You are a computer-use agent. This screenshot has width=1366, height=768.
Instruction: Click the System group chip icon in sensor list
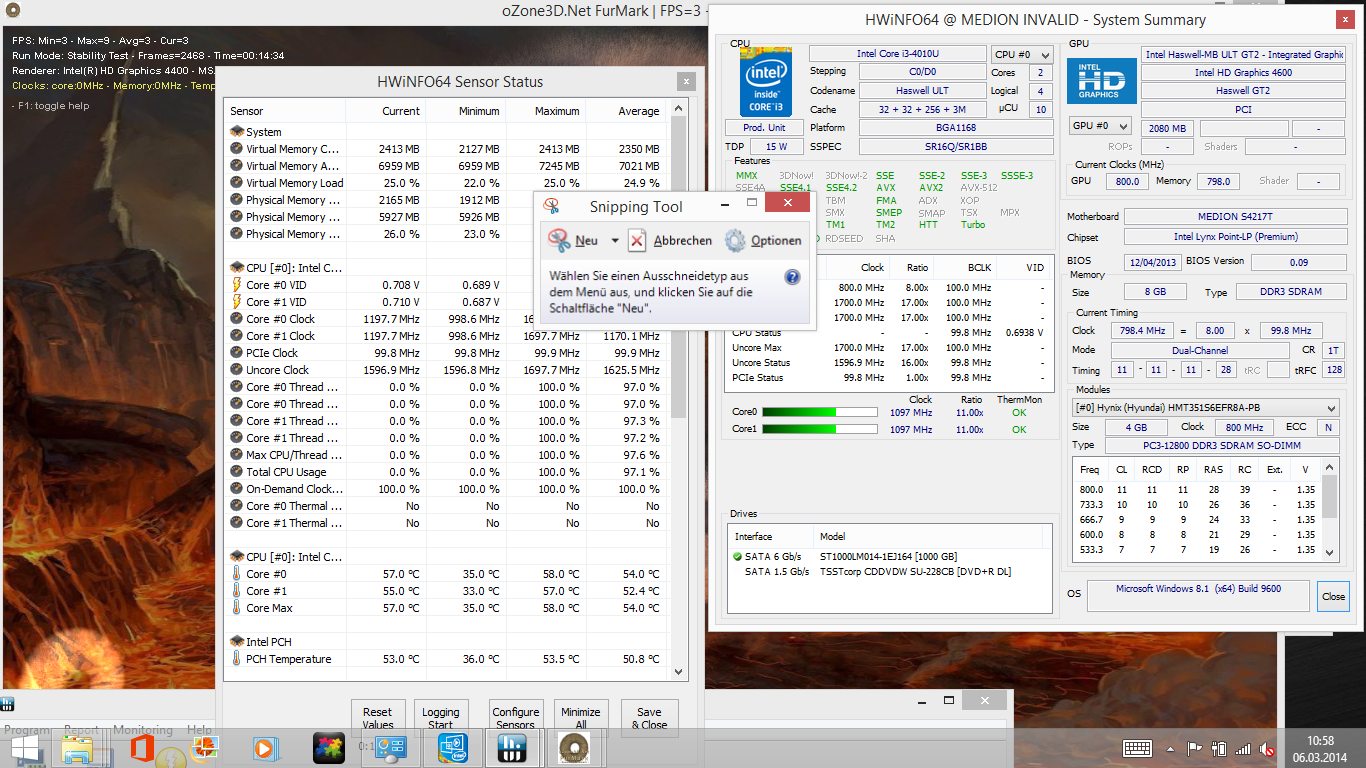237,132
